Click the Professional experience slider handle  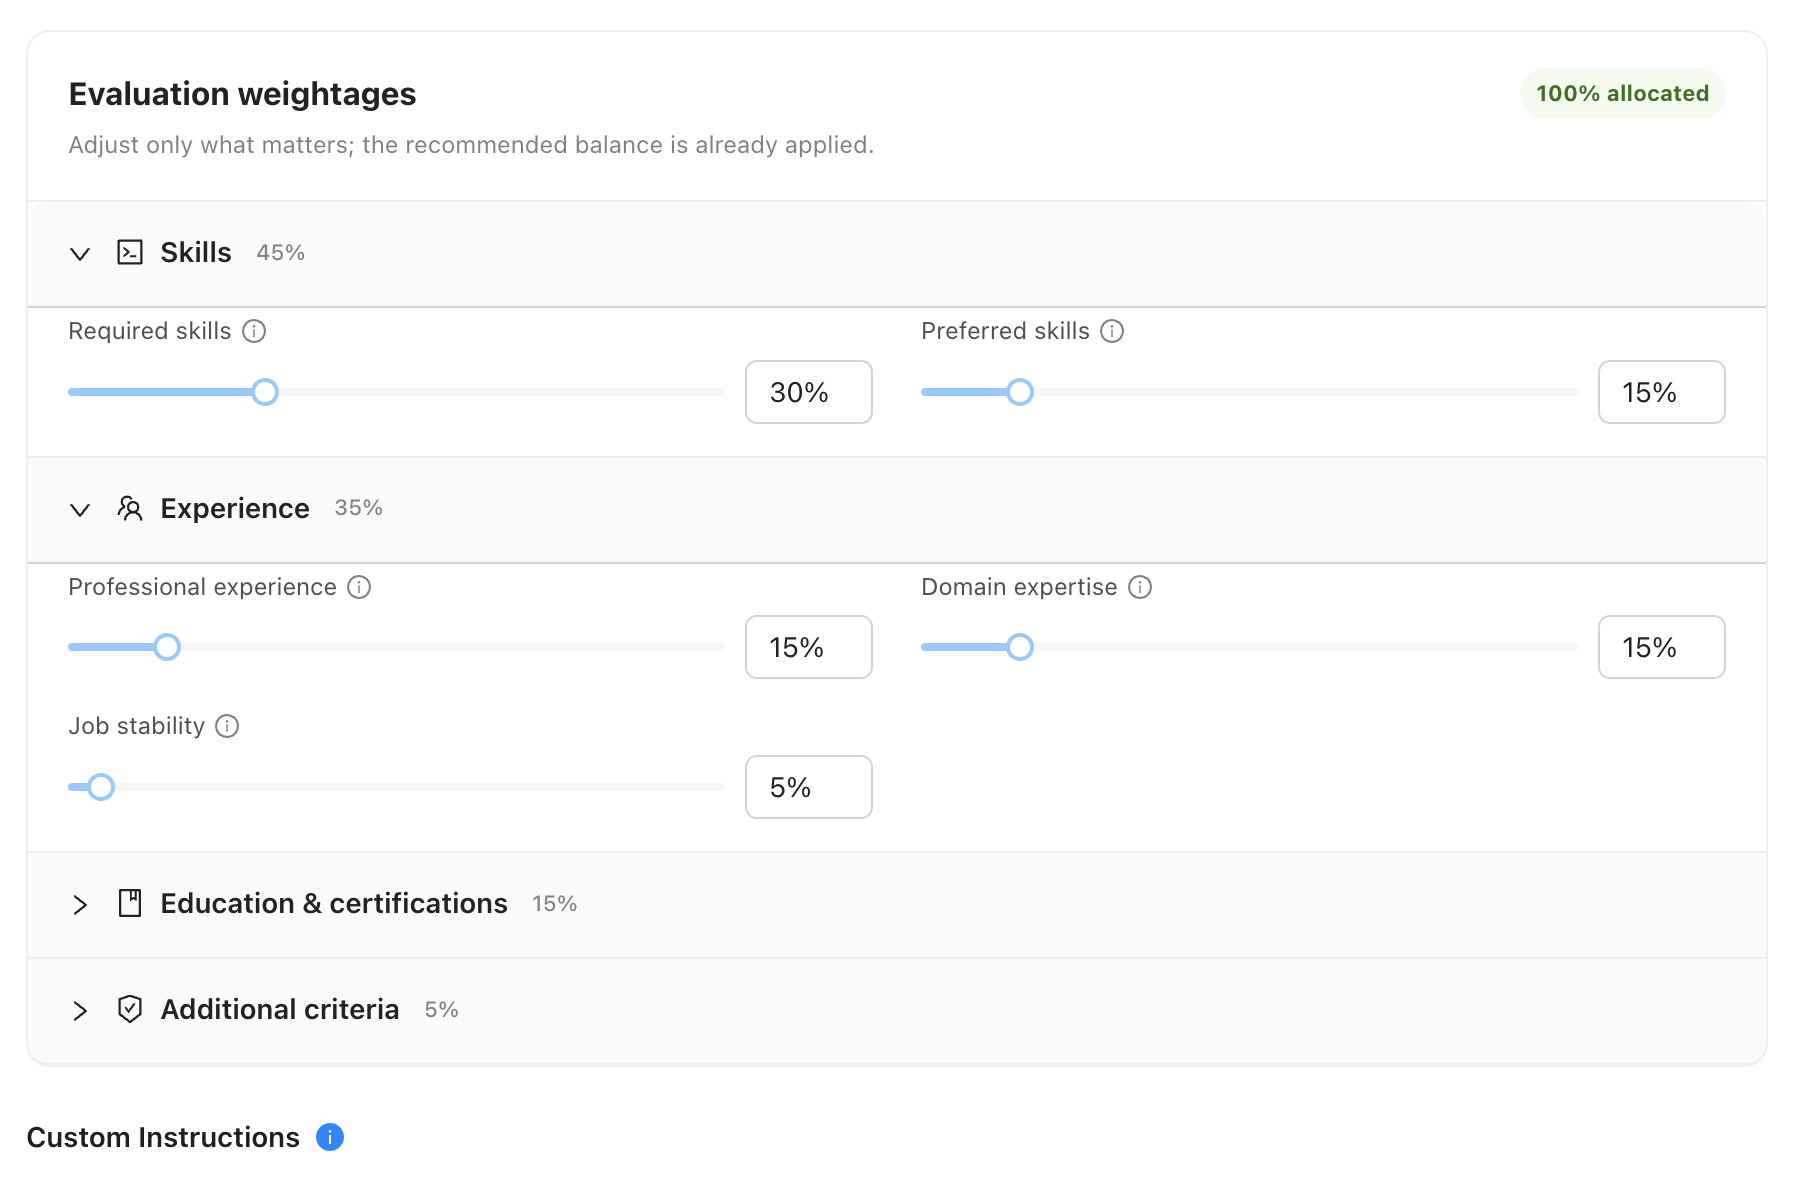pos(167,647)
